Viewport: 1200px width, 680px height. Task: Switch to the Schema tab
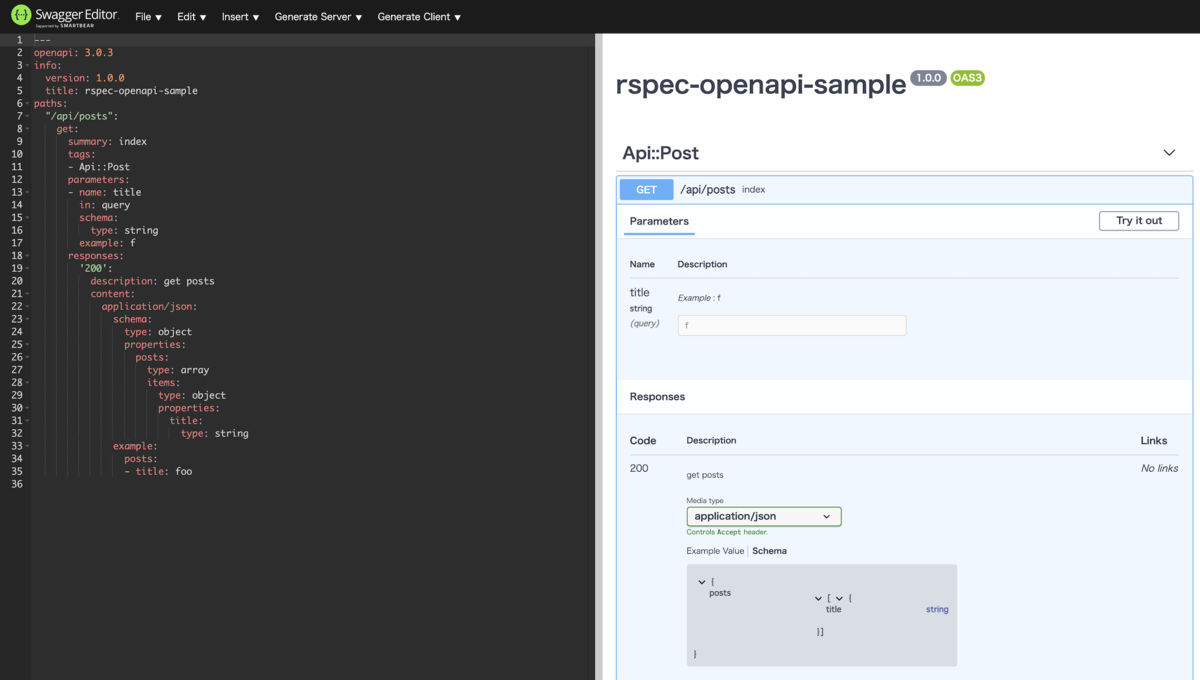(769, 551)
